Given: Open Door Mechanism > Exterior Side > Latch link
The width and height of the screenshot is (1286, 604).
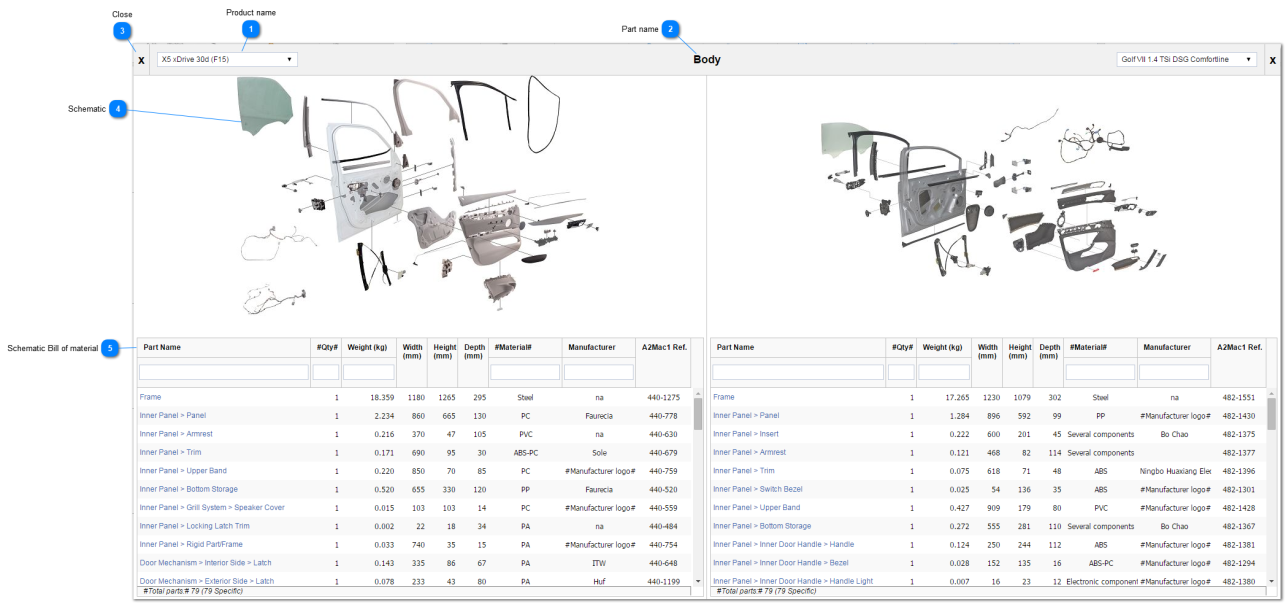Looking at the screenshot, I should [207, 581].
